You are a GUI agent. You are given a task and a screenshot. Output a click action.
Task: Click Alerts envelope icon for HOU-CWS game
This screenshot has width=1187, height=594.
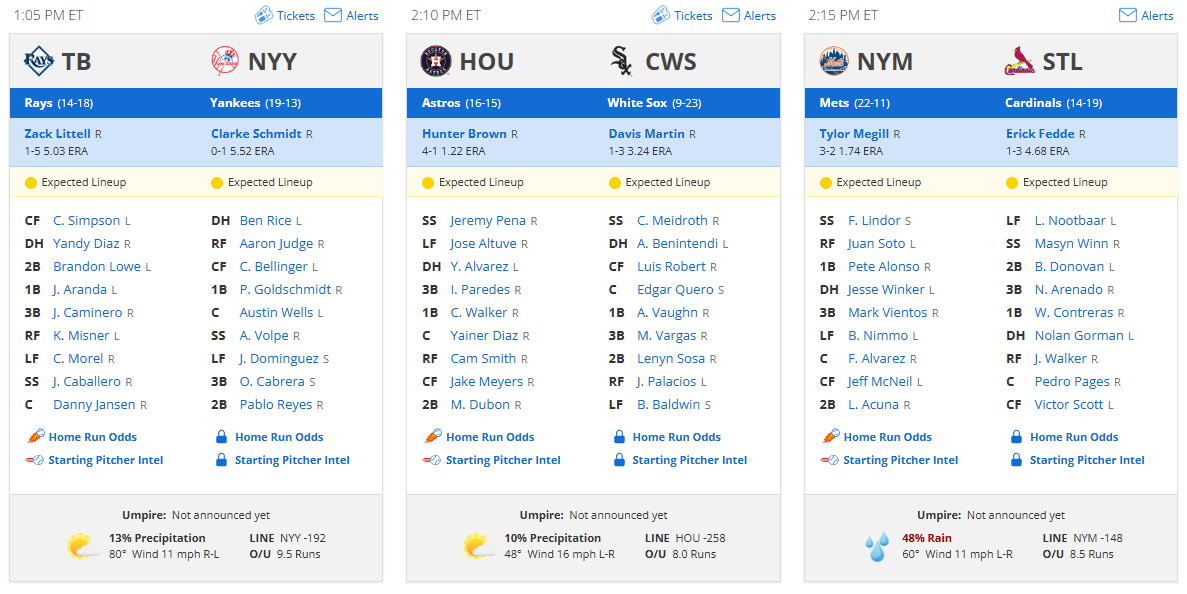point(731,15)
